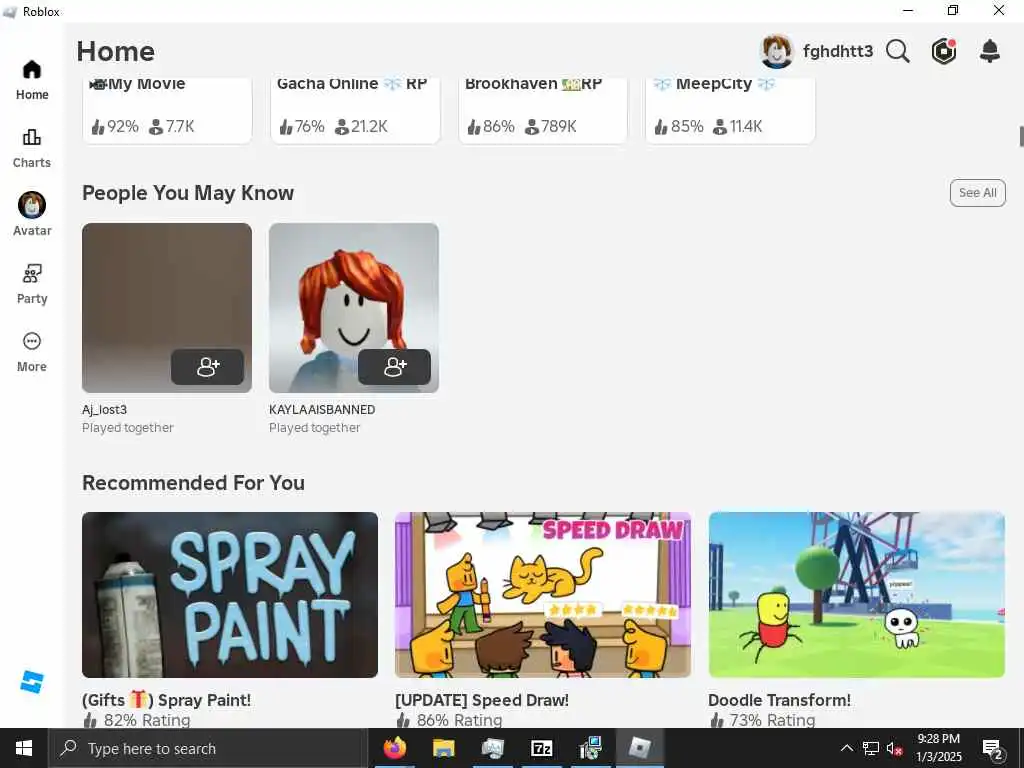
Task: Click the Aj_lost3 username text
Action: click(104, 409)
